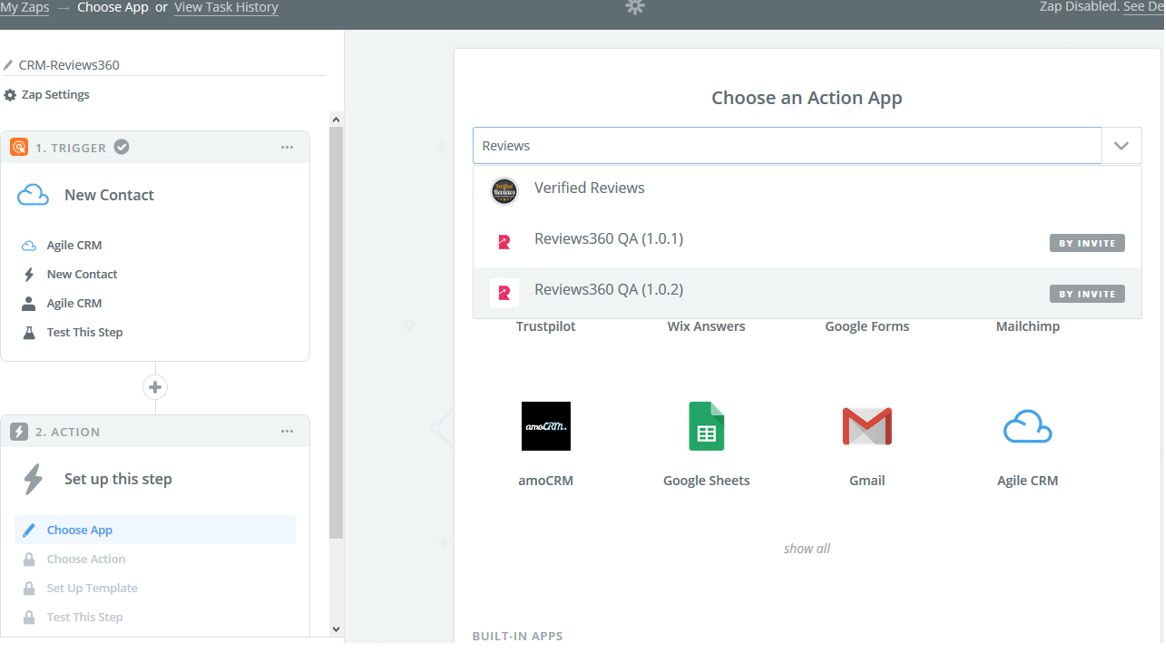Image resolution: width=1166 pixels, height=650 pixels.
Task: Click the sidebar vertical scrollbar thumb
Action: [336, 332]
